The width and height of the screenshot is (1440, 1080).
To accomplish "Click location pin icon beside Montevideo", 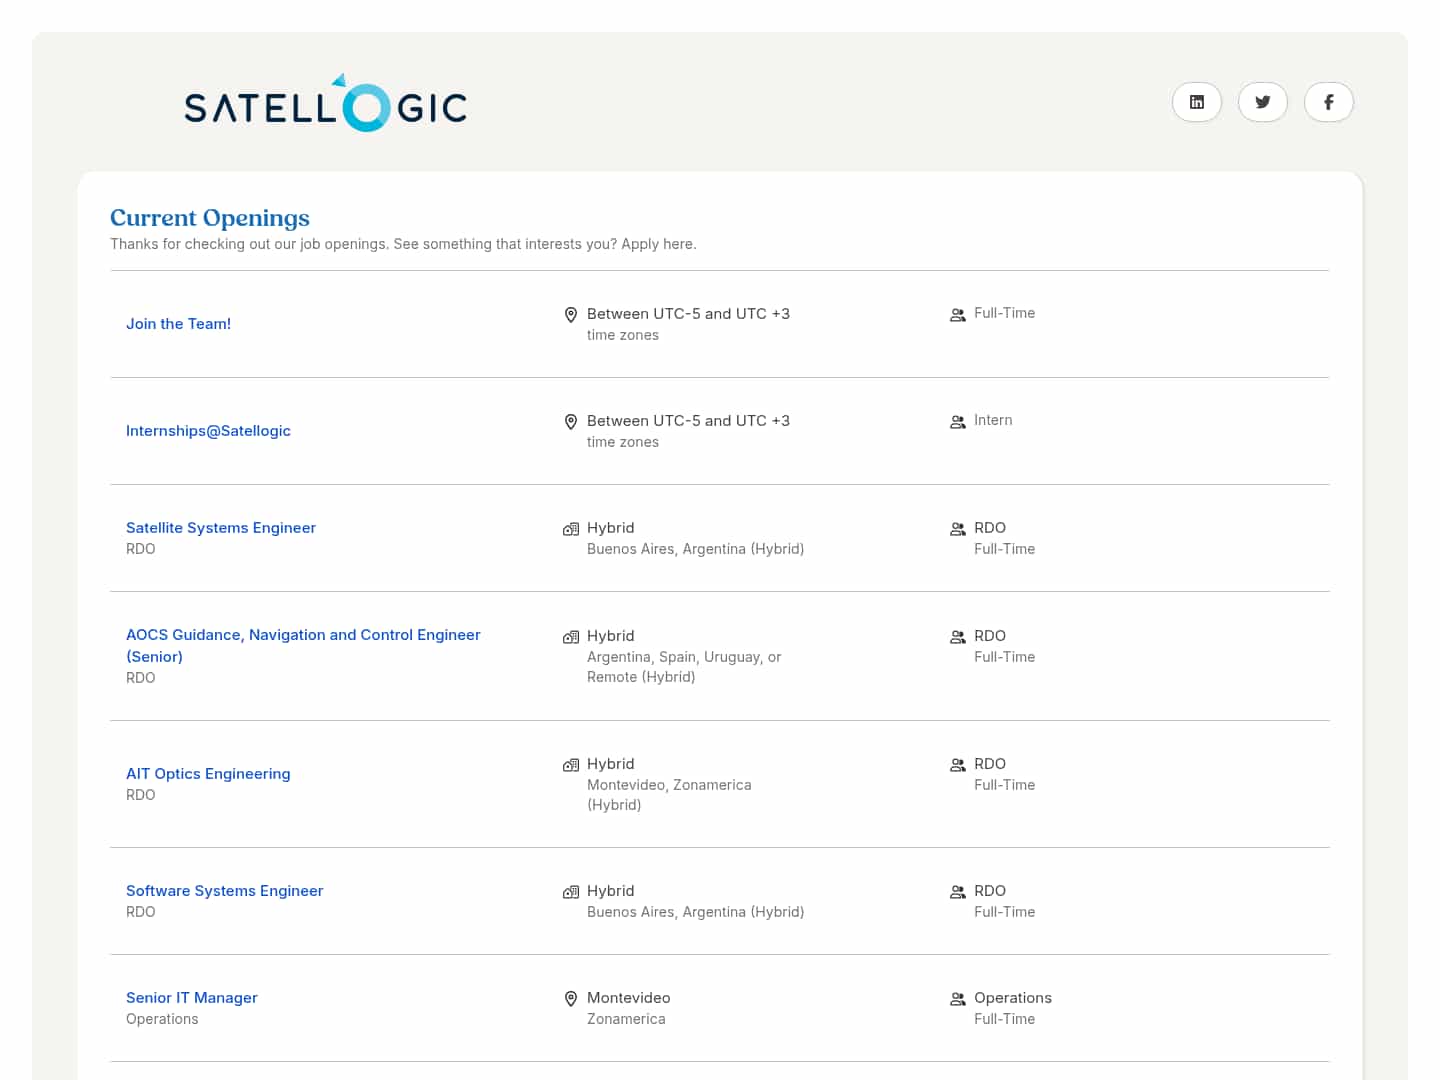I will [x=571, y=999].
